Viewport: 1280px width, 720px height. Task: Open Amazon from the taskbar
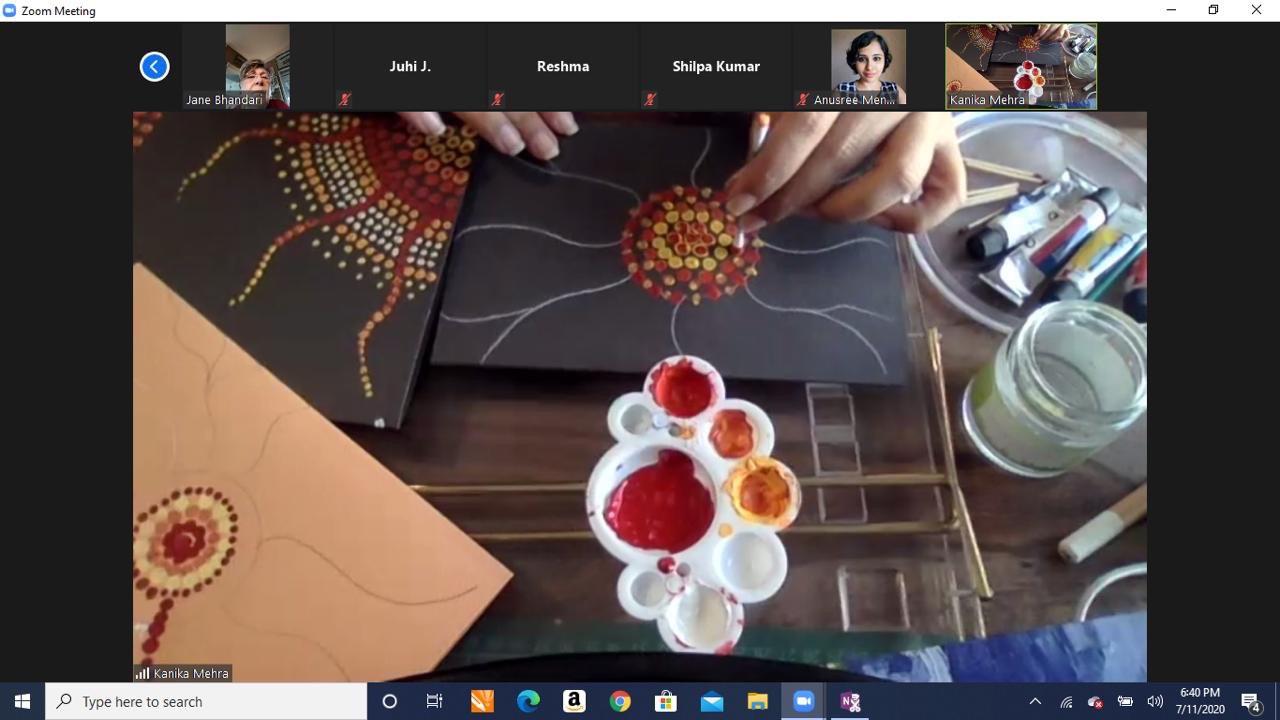tap(574, 701)
